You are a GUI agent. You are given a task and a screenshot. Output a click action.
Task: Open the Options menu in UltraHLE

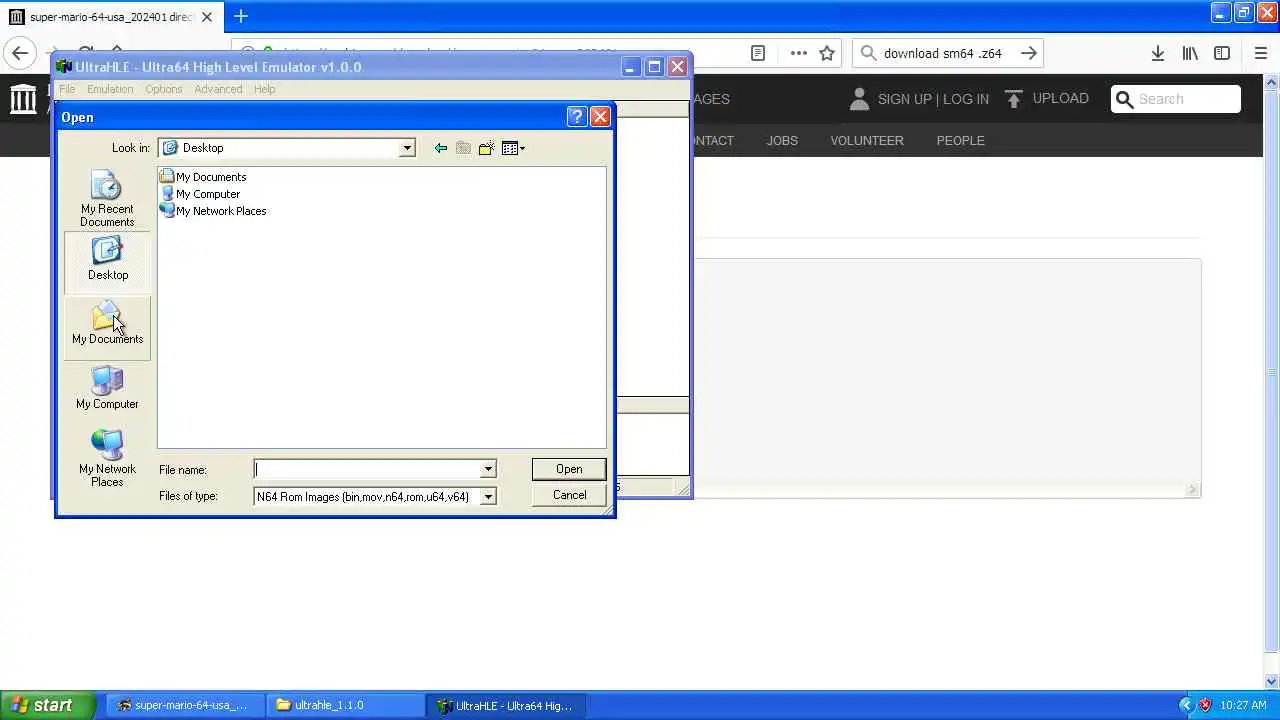tap(163, 89)
